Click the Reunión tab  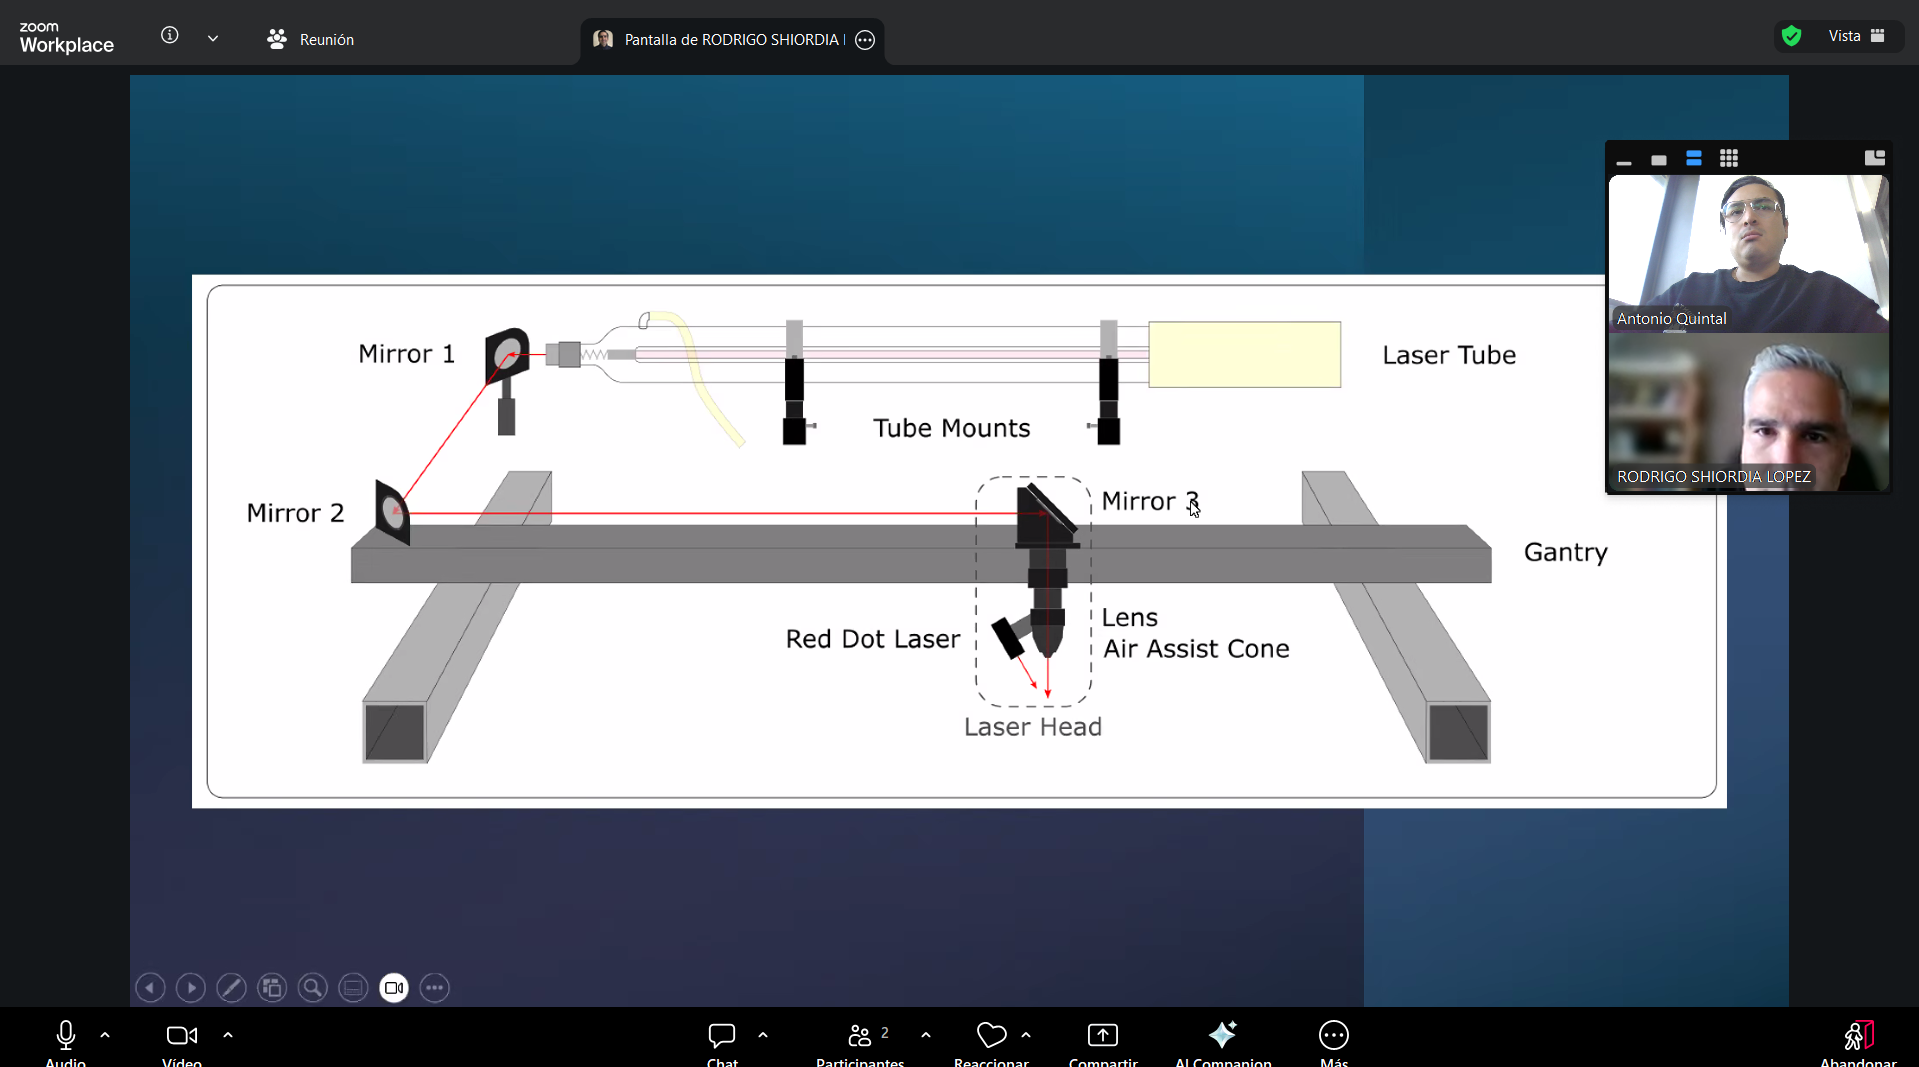[311, 39]
